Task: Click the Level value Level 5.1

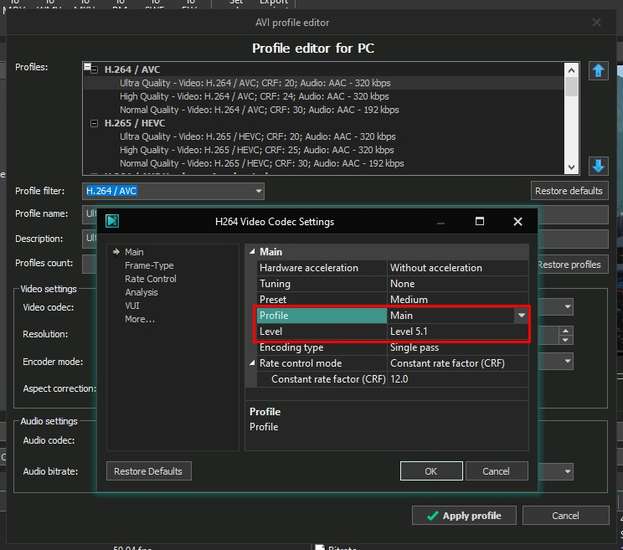Action: click(458, 331)
